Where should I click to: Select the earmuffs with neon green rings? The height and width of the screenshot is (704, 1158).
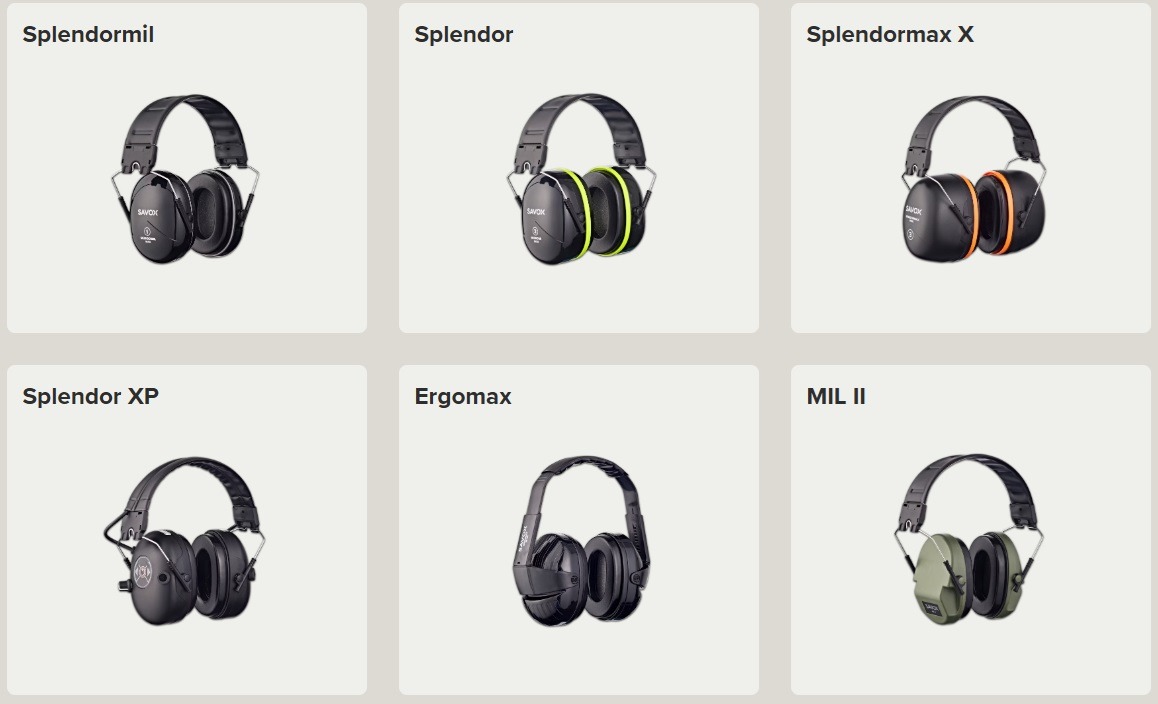tap(581, 179)
